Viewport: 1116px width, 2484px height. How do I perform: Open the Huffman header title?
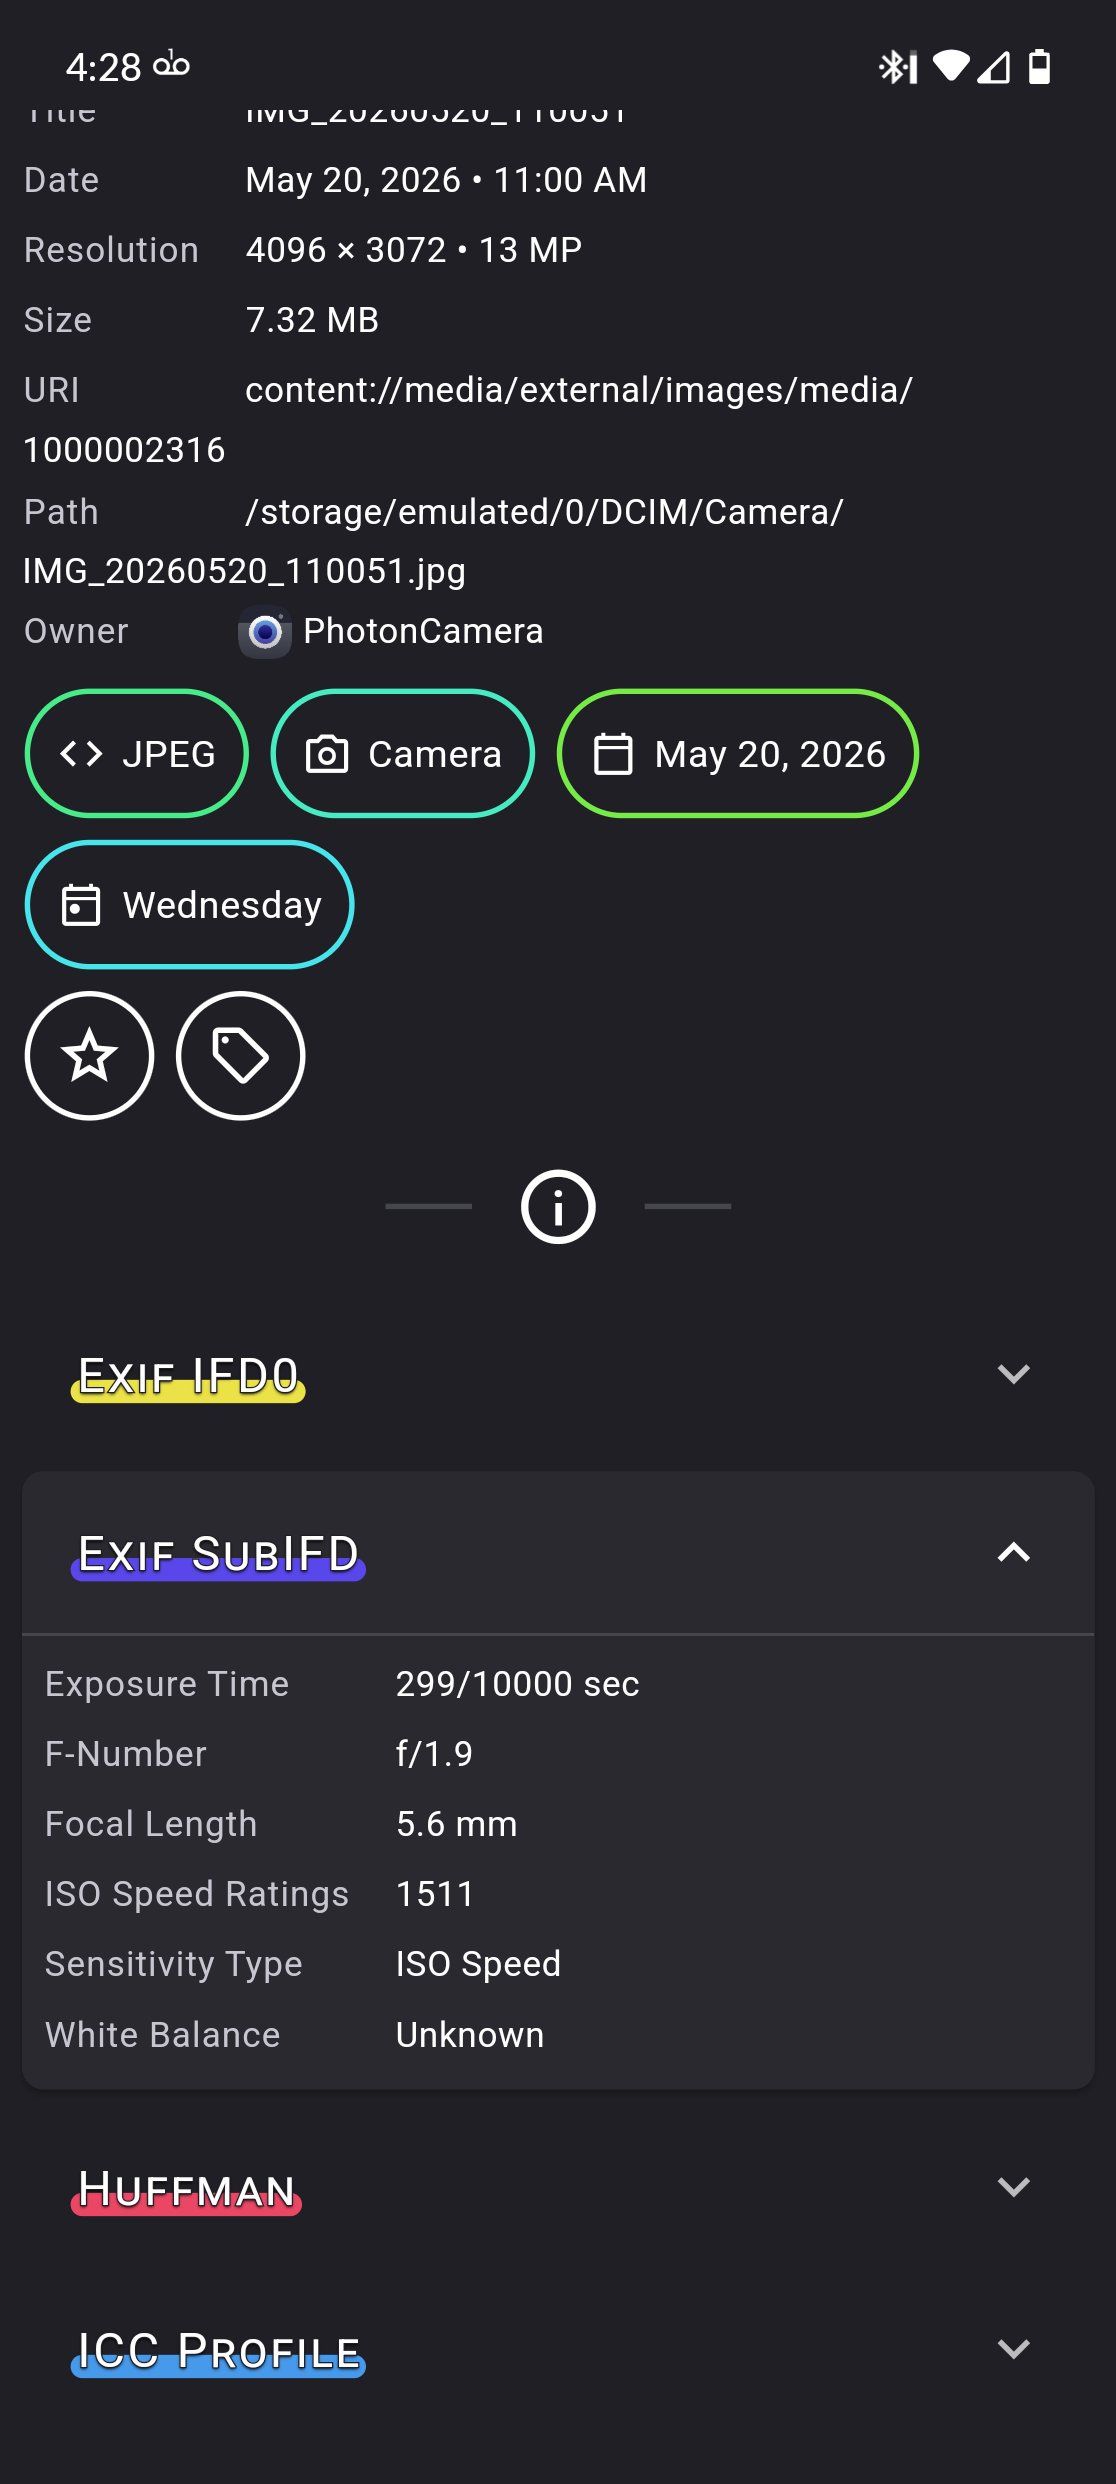pyautogui.click(x=186, y=2189)
